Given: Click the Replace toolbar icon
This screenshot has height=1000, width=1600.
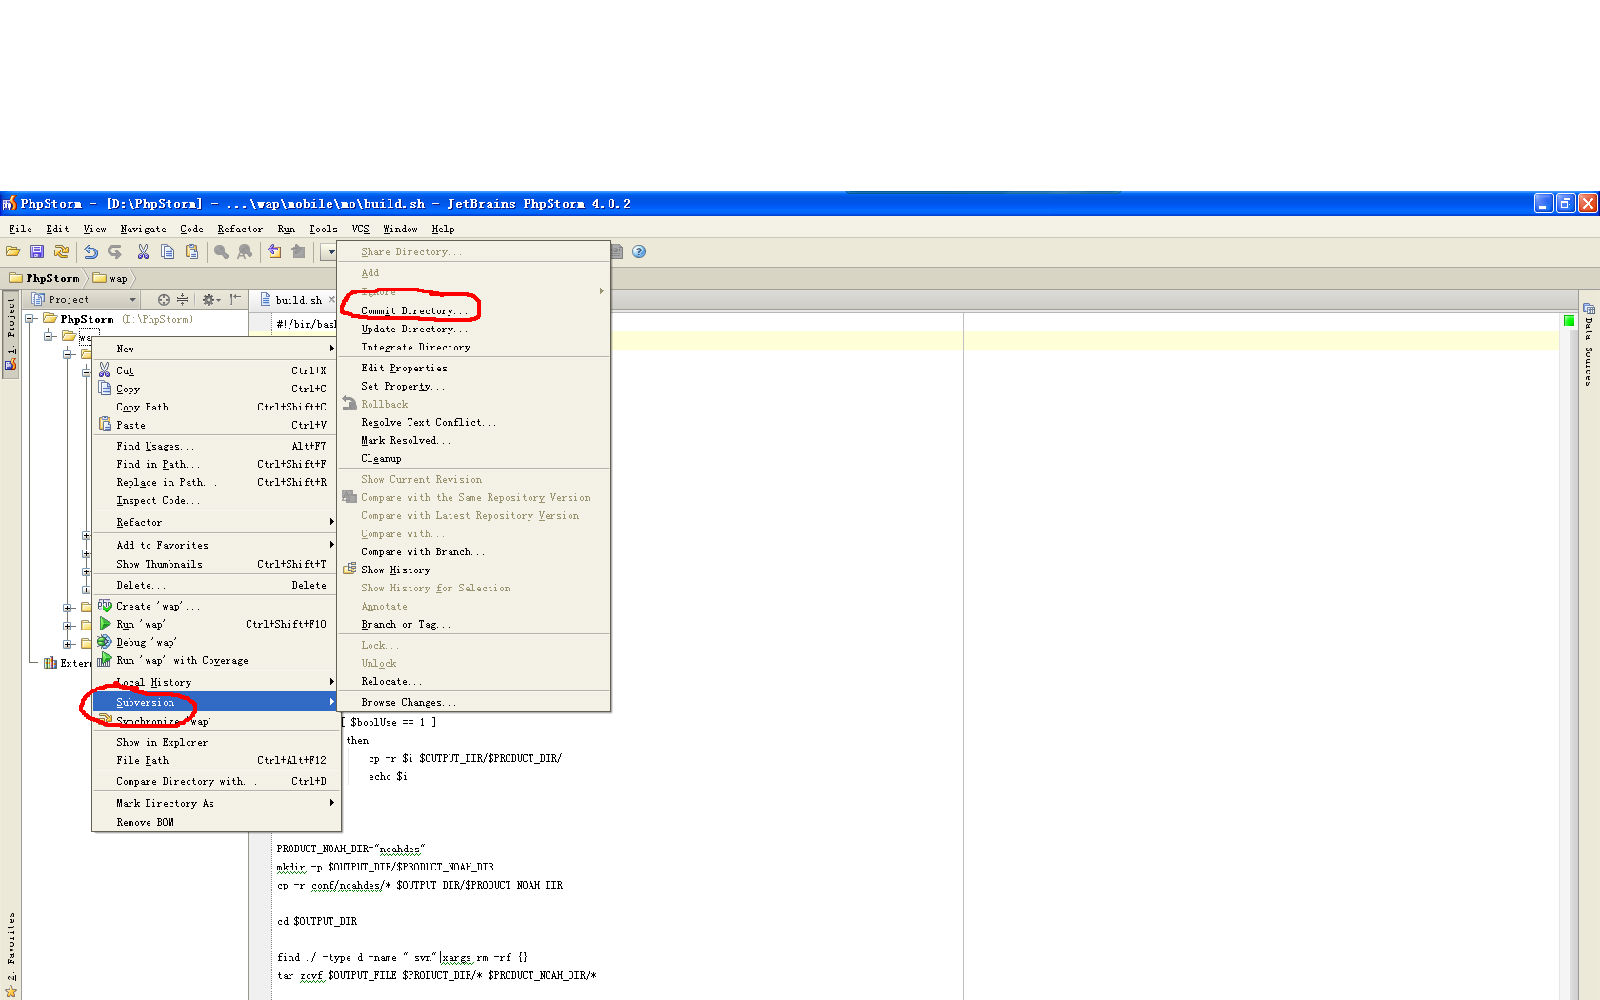Looking at the screenshot, I should click(245, 252).
